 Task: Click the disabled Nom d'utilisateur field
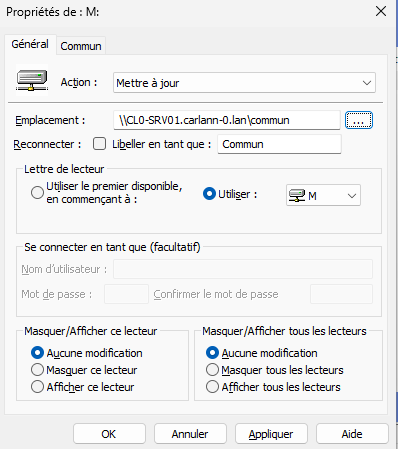point(243,269)
